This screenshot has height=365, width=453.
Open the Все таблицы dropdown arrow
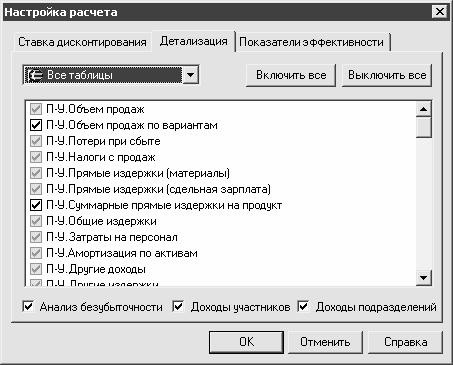pos(190,75)
